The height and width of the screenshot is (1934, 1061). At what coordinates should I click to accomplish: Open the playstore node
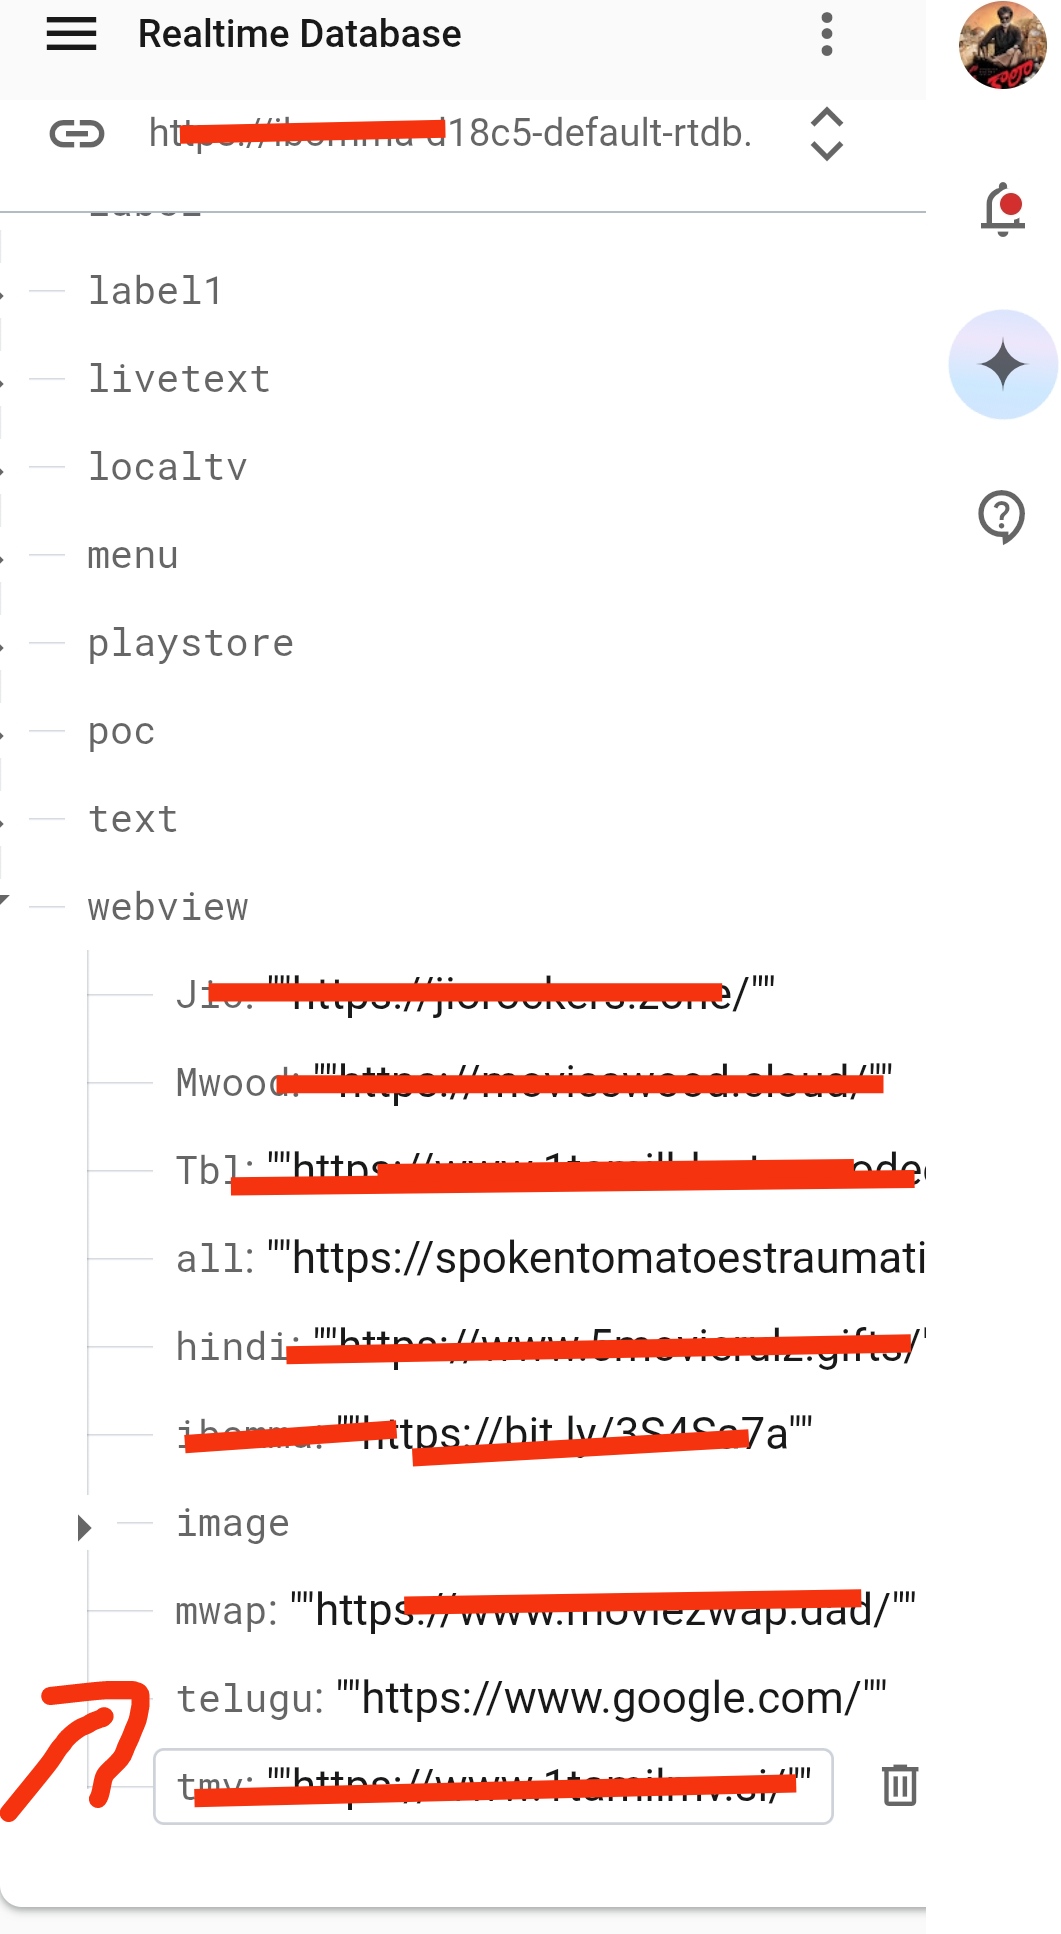click(x=191, y=644)
